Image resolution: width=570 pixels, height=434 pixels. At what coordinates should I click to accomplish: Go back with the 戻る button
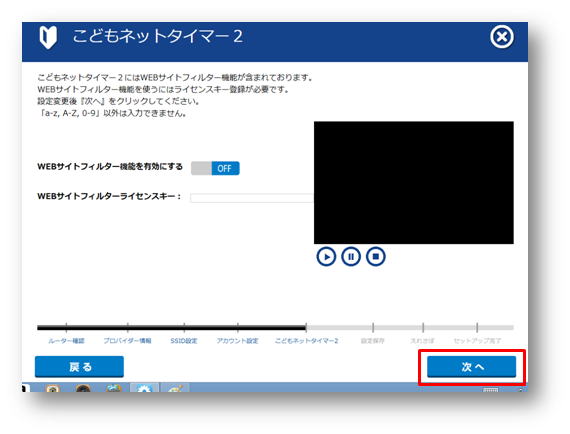click(x=79, y=367)
